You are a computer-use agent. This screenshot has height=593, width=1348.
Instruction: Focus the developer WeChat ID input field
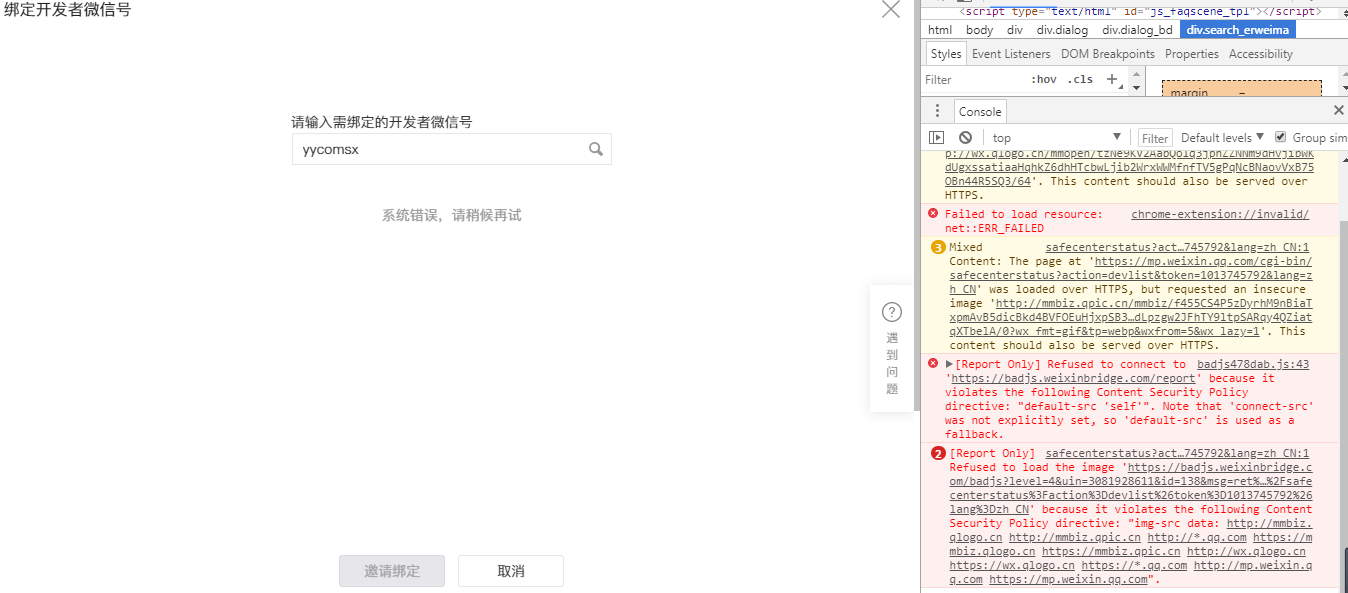coord(451,150)
